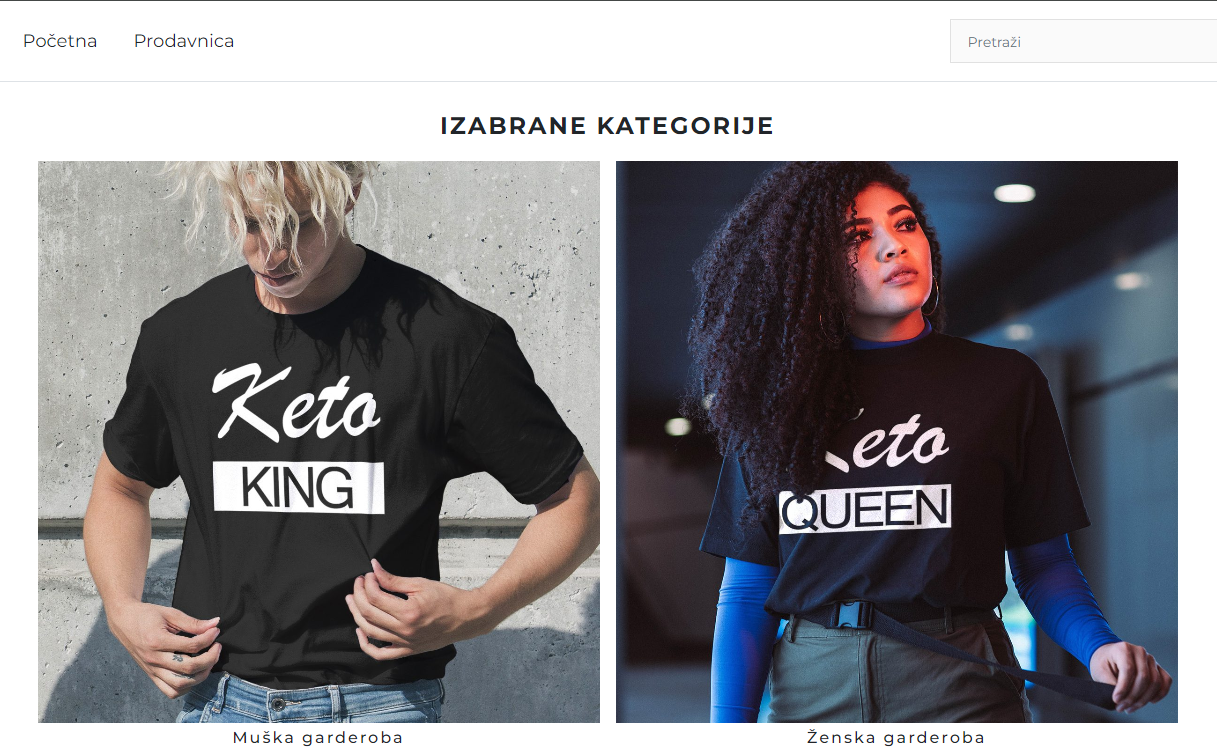Focus the Pretraži search field
Viewport: 1217px width, 753px height.
pyautogui.click(x=1083, y=42)
